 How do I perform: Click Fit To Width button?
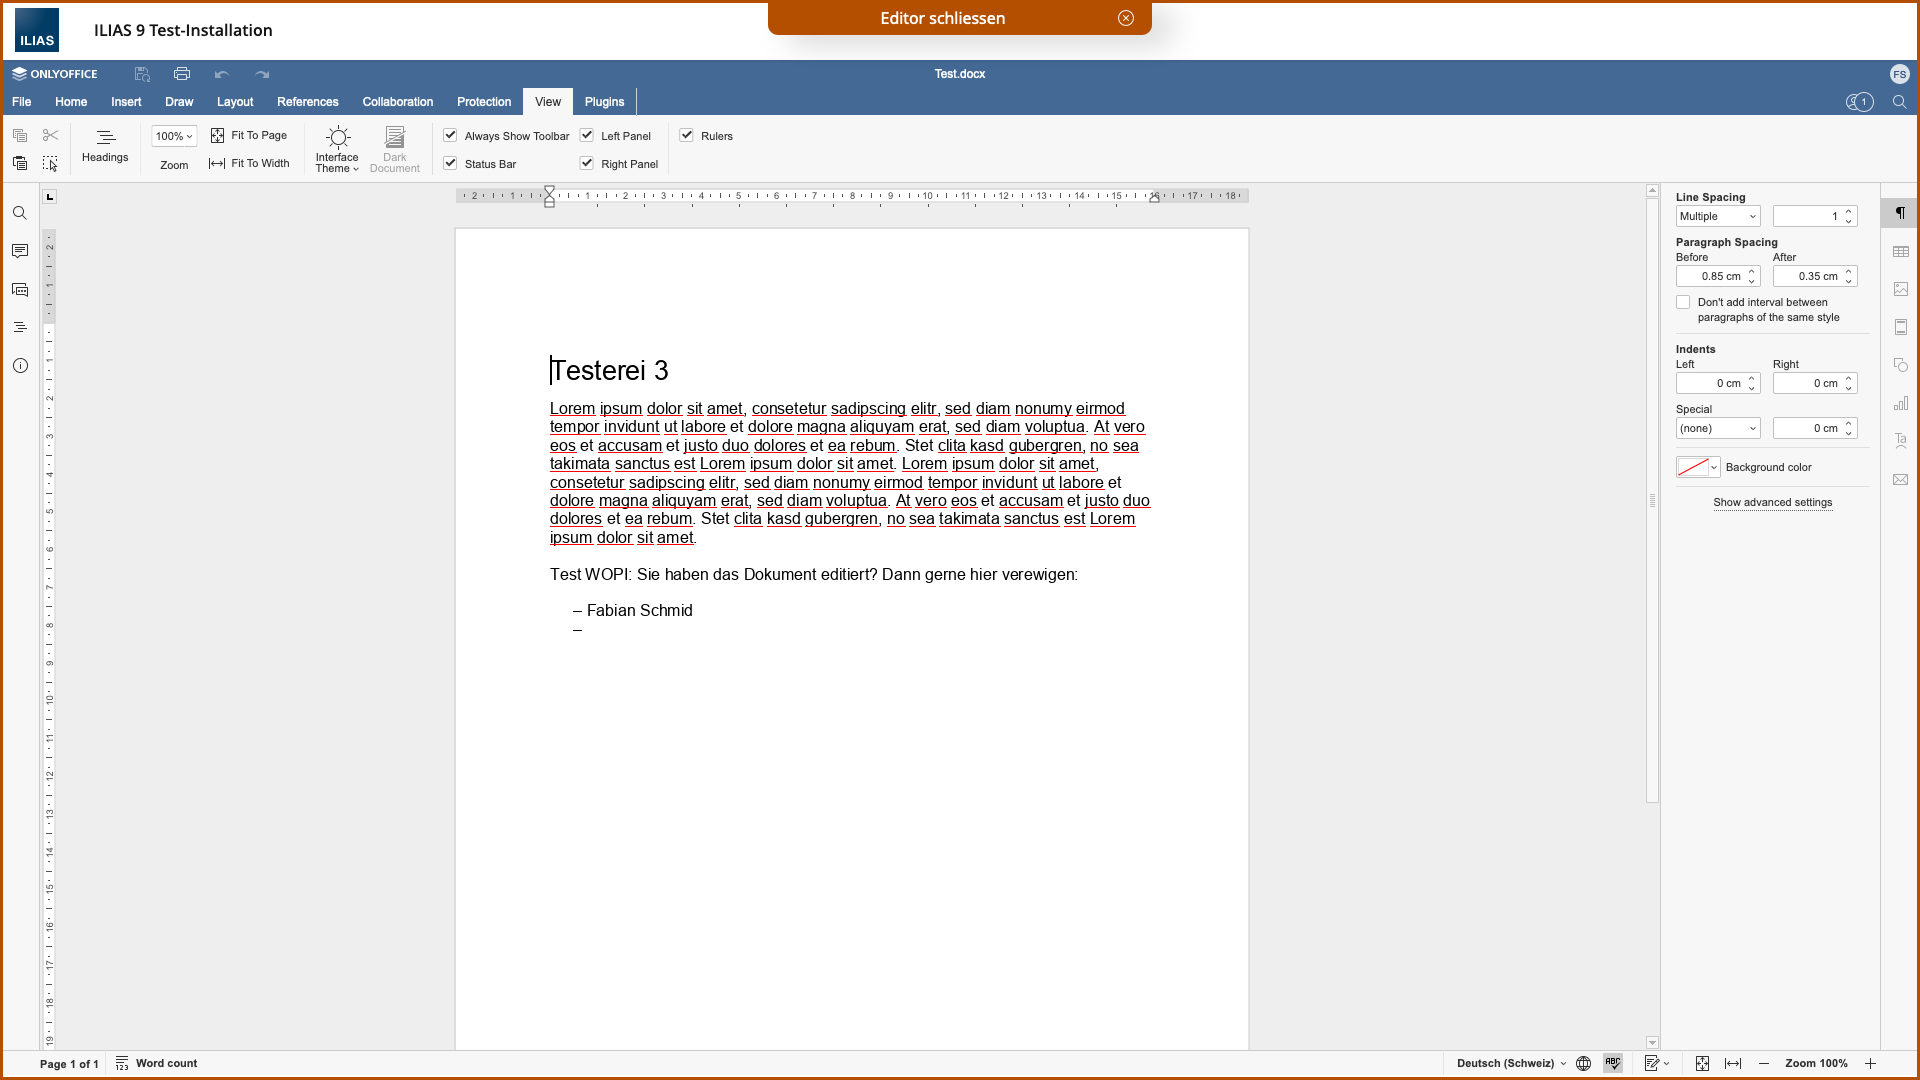(x=249, y=163)
